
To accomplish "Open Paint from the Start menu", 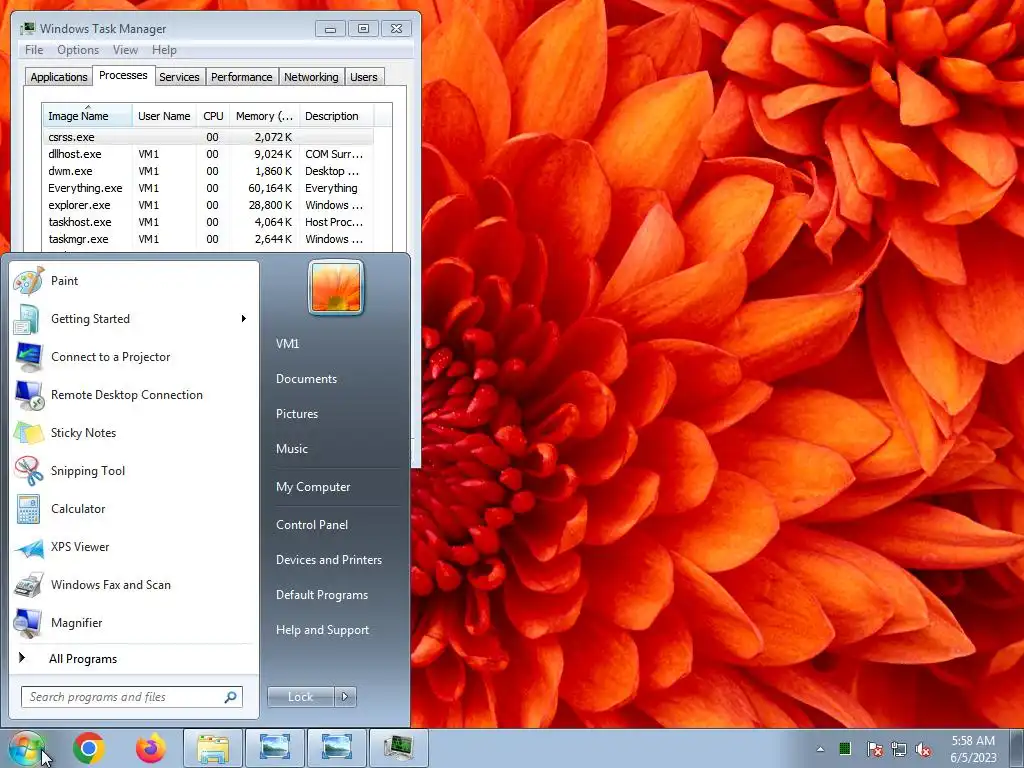I will coord(134,281).
